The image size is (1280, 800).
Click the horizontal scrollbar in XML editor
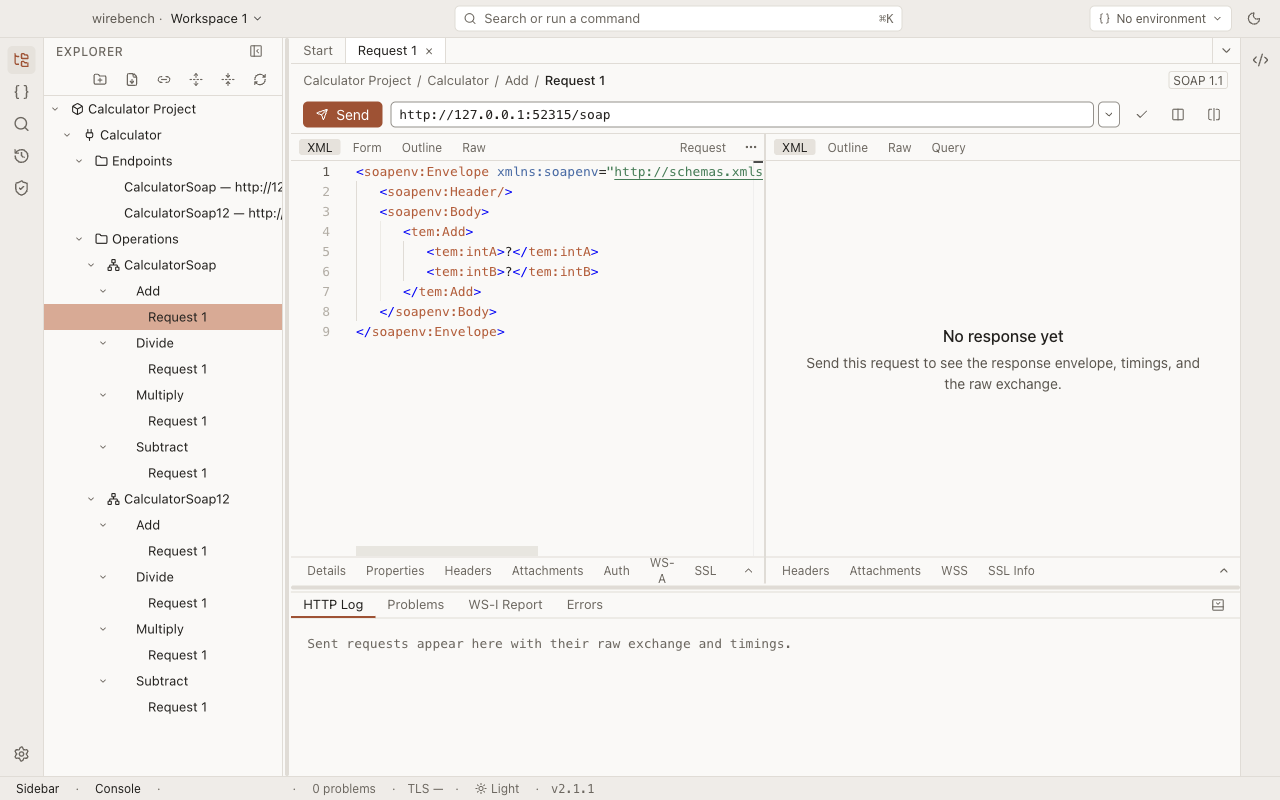[447, 551]
